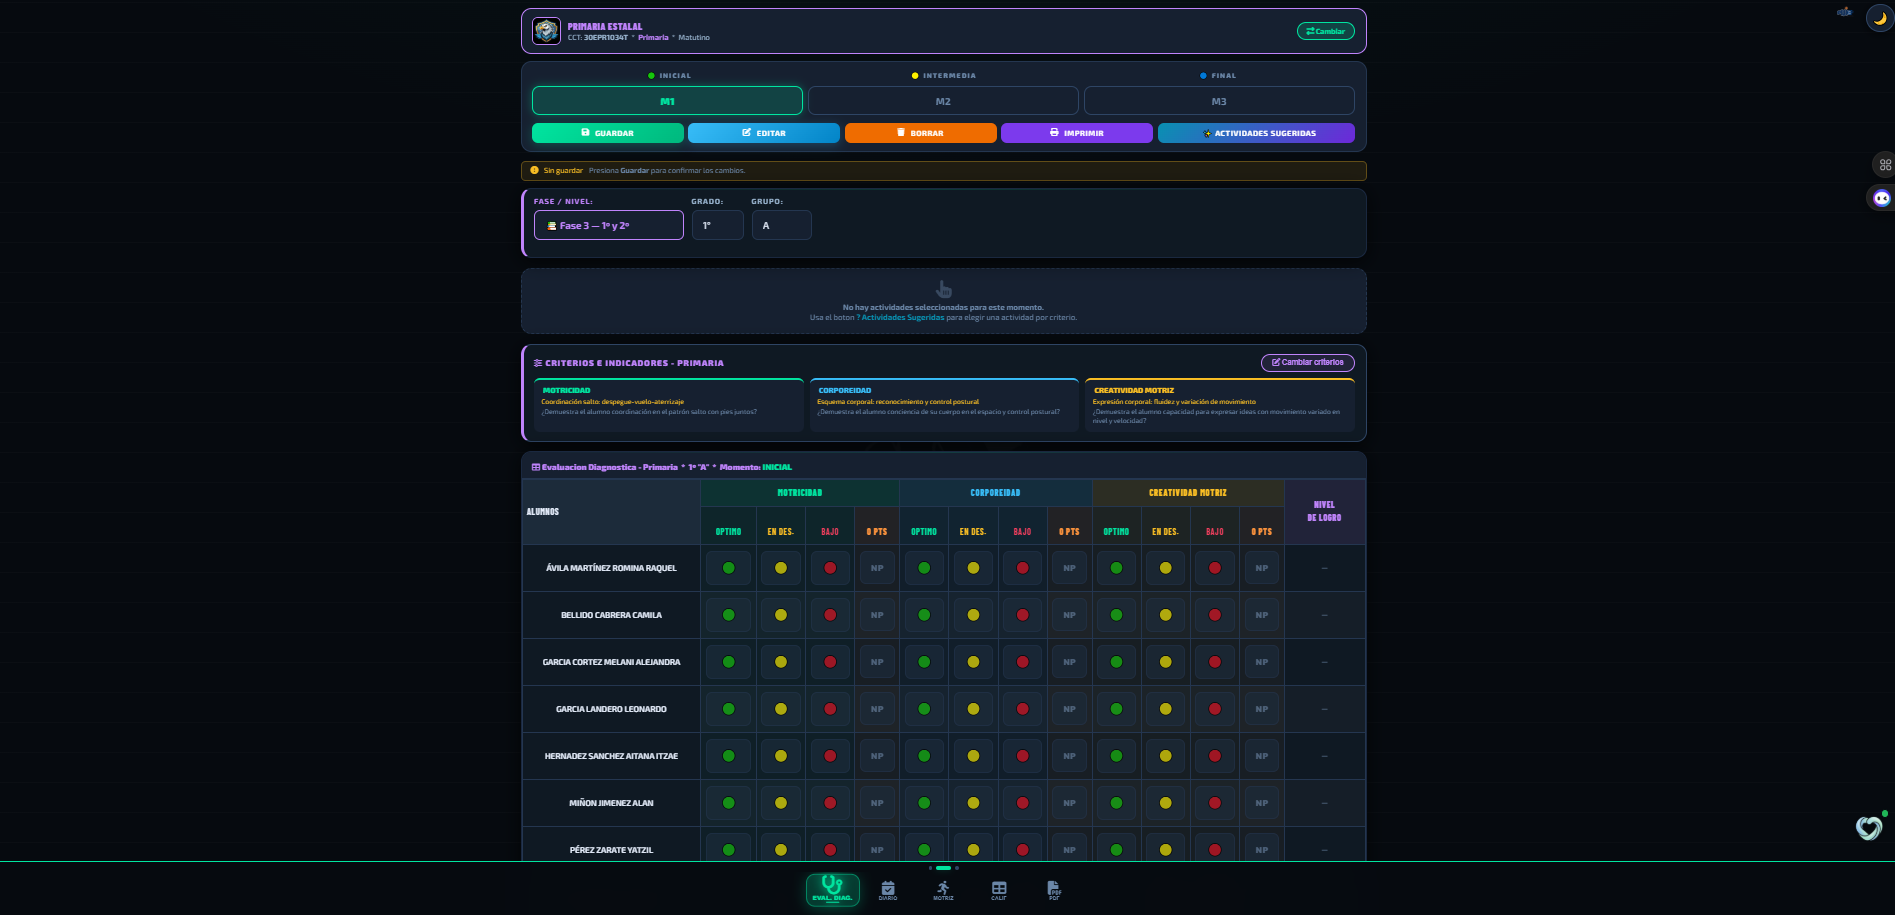Mark Hernadez Sanchez Creatividad Motriz as Bajo

(1214, 756)
